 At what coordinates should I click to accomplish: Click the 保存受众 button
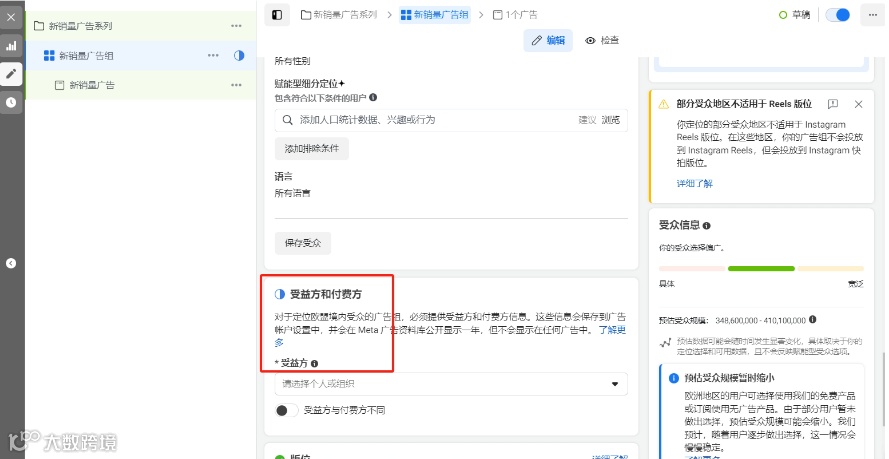303,243
